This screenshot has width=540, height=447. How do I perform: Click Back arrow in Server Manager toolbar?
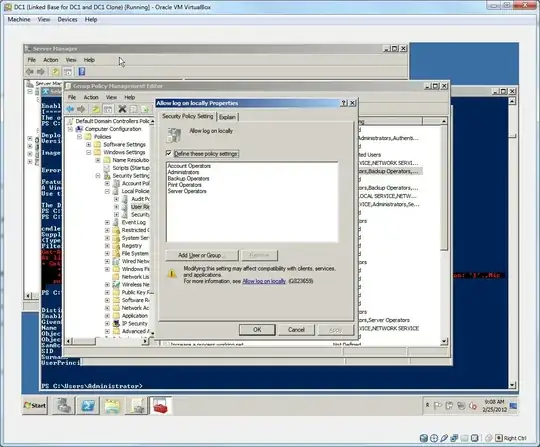[x=30, y=71]
